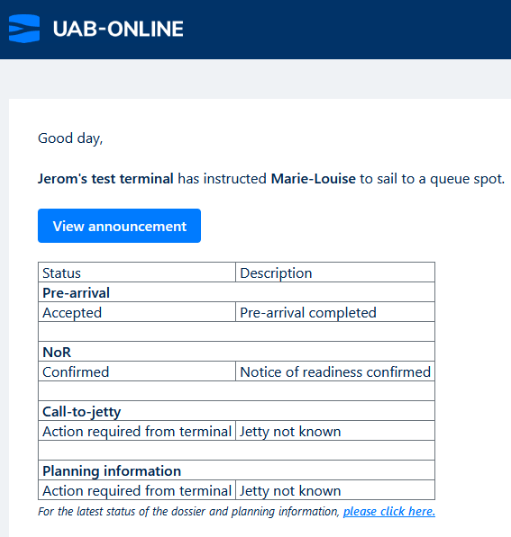Click Call-to-jetty 'Action required from terminal' cell
Screen dimensions: 511x537
(137, 431)
